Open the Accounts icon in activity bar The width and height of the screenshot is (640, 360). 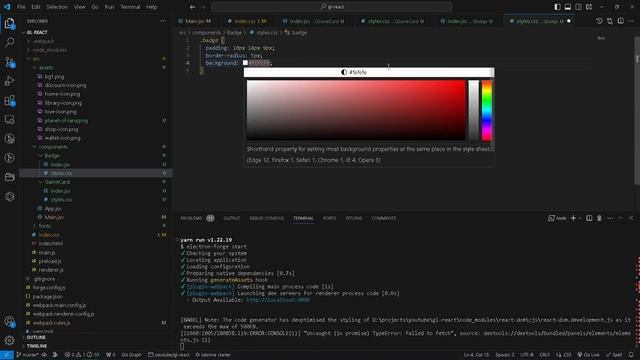point(9,322)
